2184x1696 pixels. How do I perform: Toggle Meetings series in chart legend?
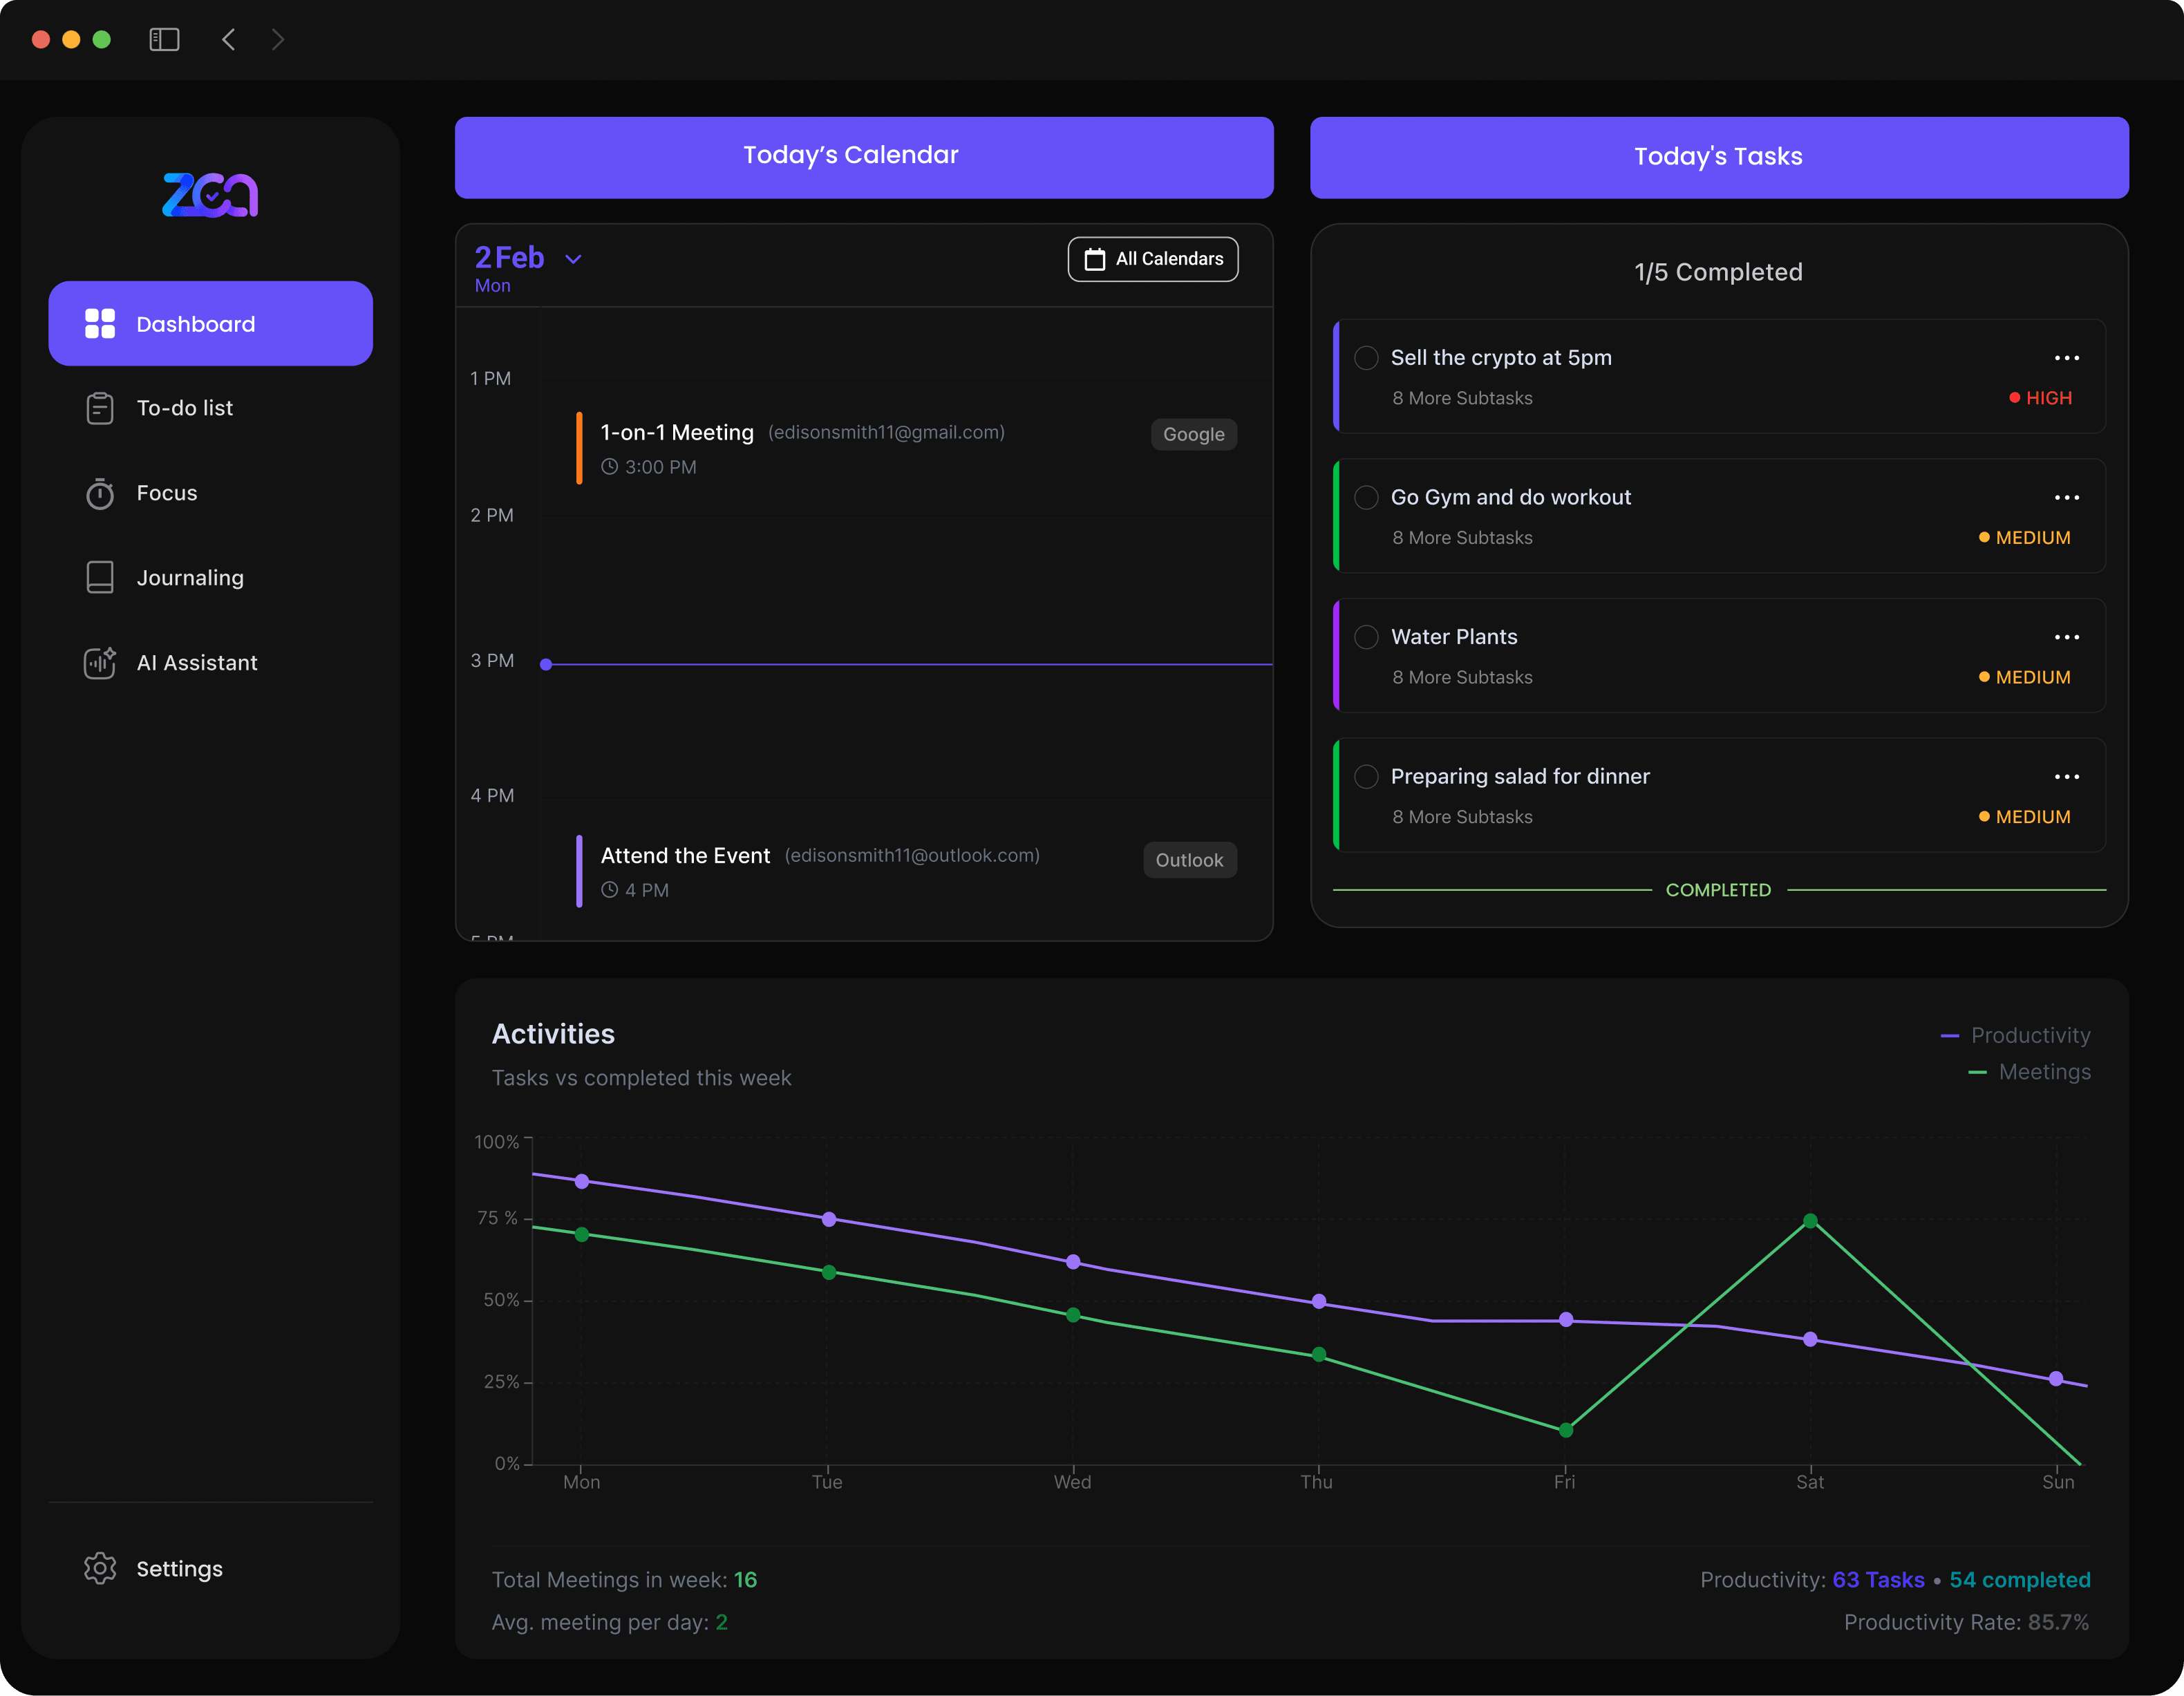tap(2029, 1072)
